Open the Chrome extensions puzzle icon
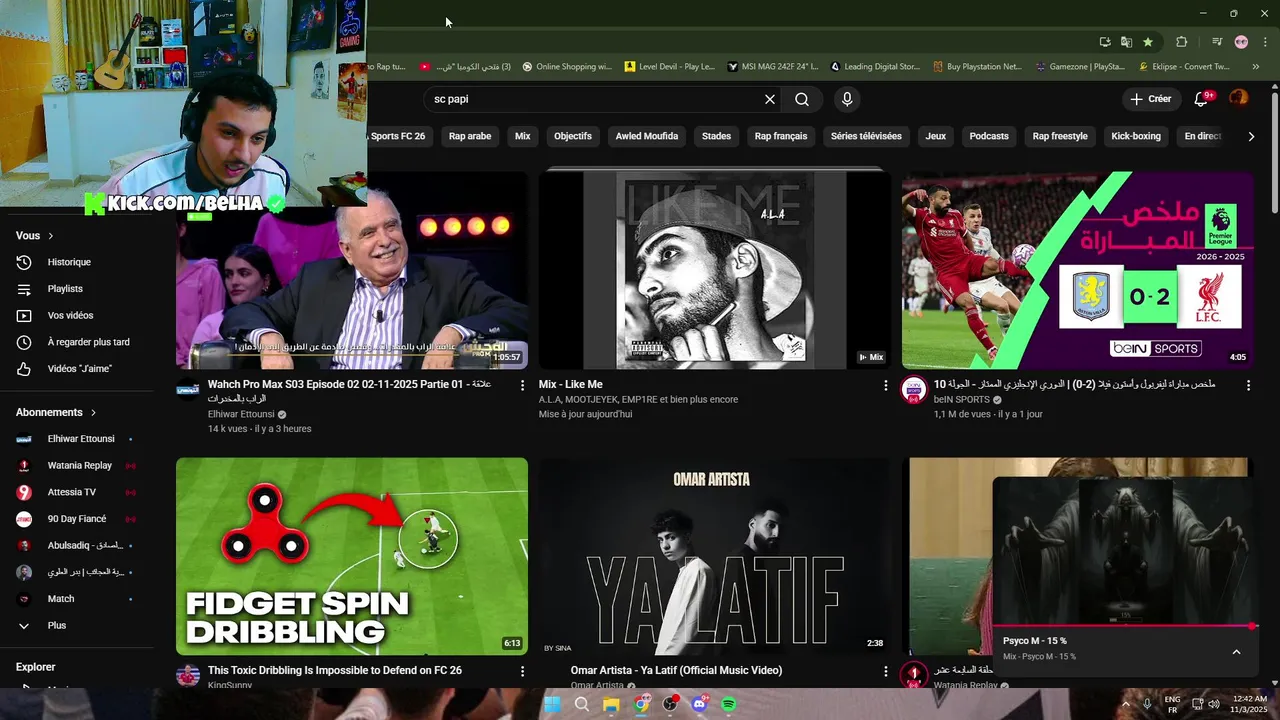This screenshot has height=720, width=1280. point(1181,42)
